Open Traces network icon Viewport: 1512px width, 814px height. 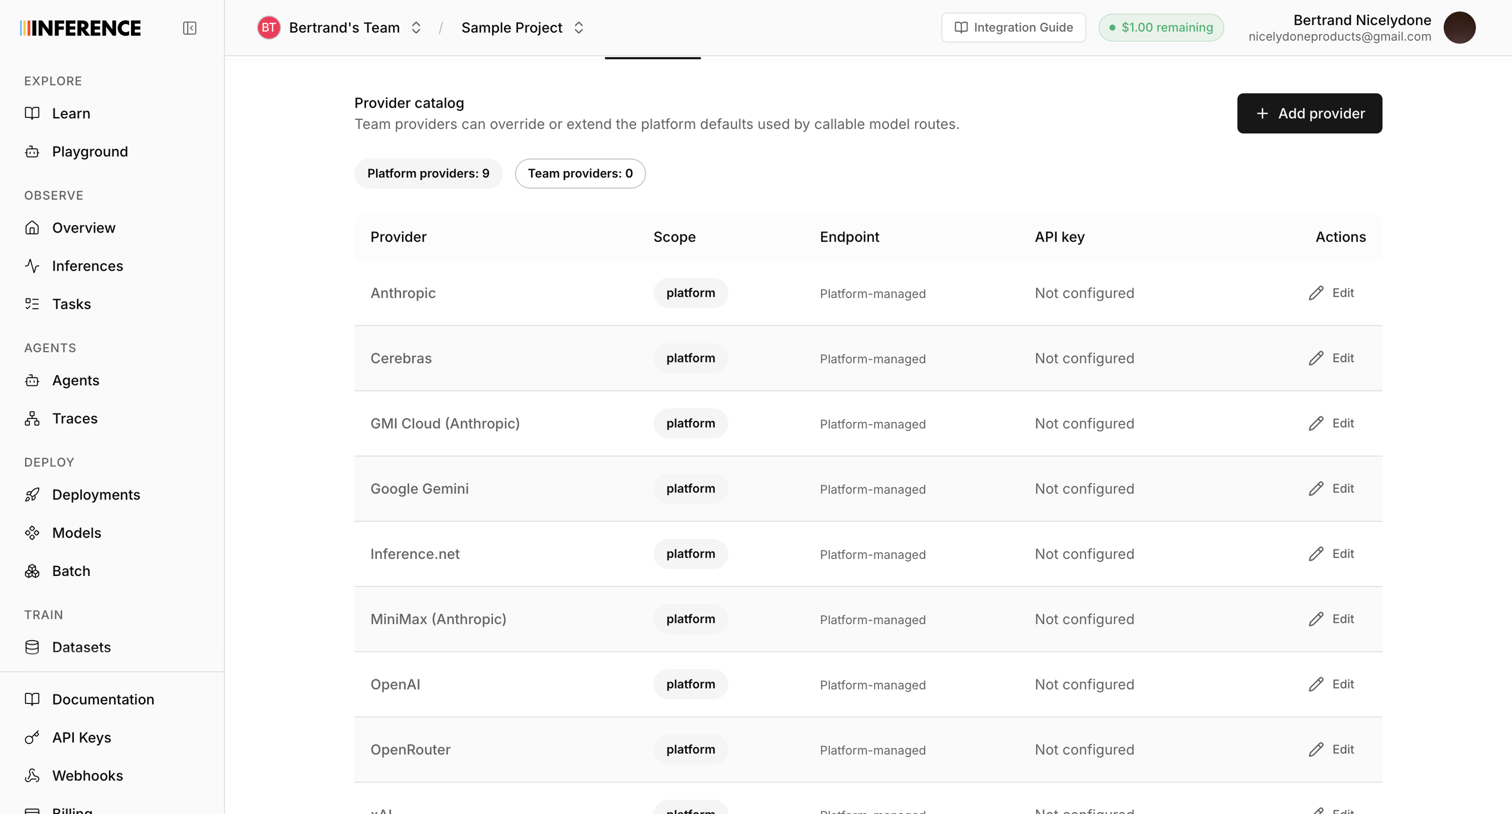32,418
